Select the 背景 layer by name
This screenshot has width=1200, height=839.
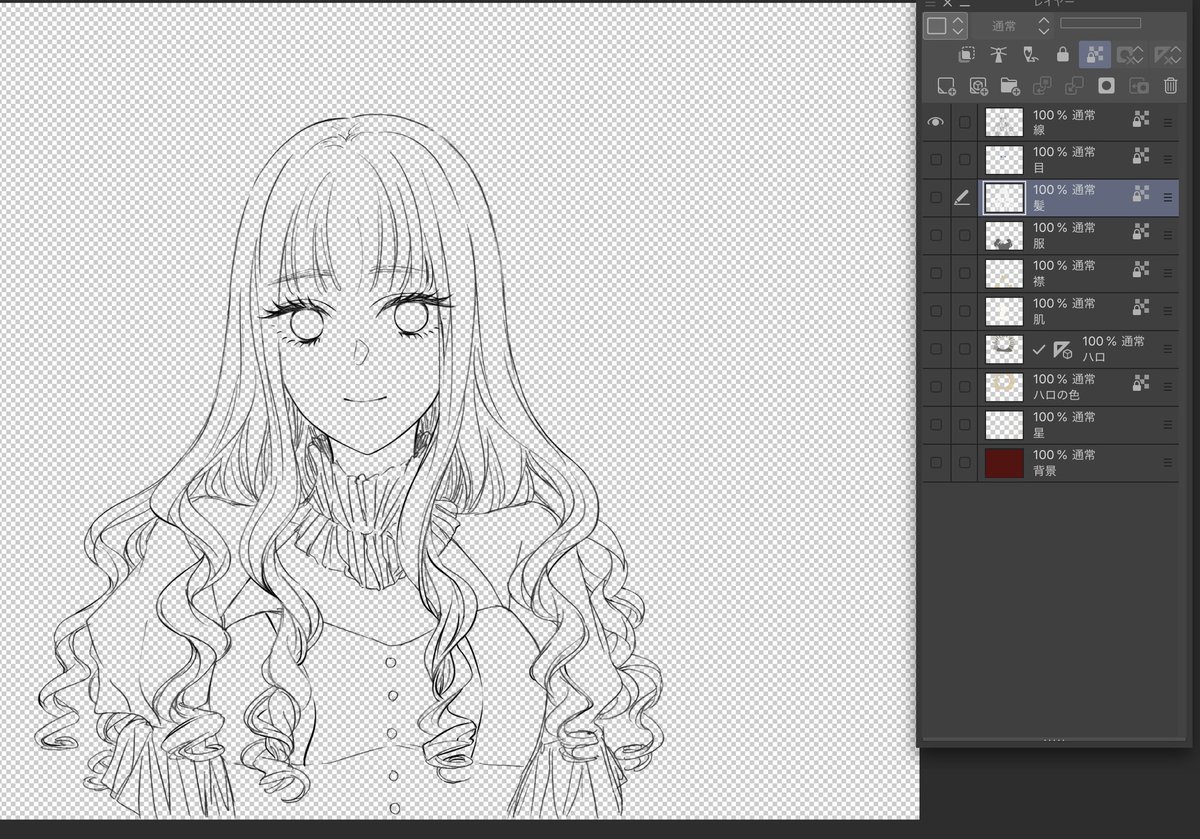(1045, 470)
